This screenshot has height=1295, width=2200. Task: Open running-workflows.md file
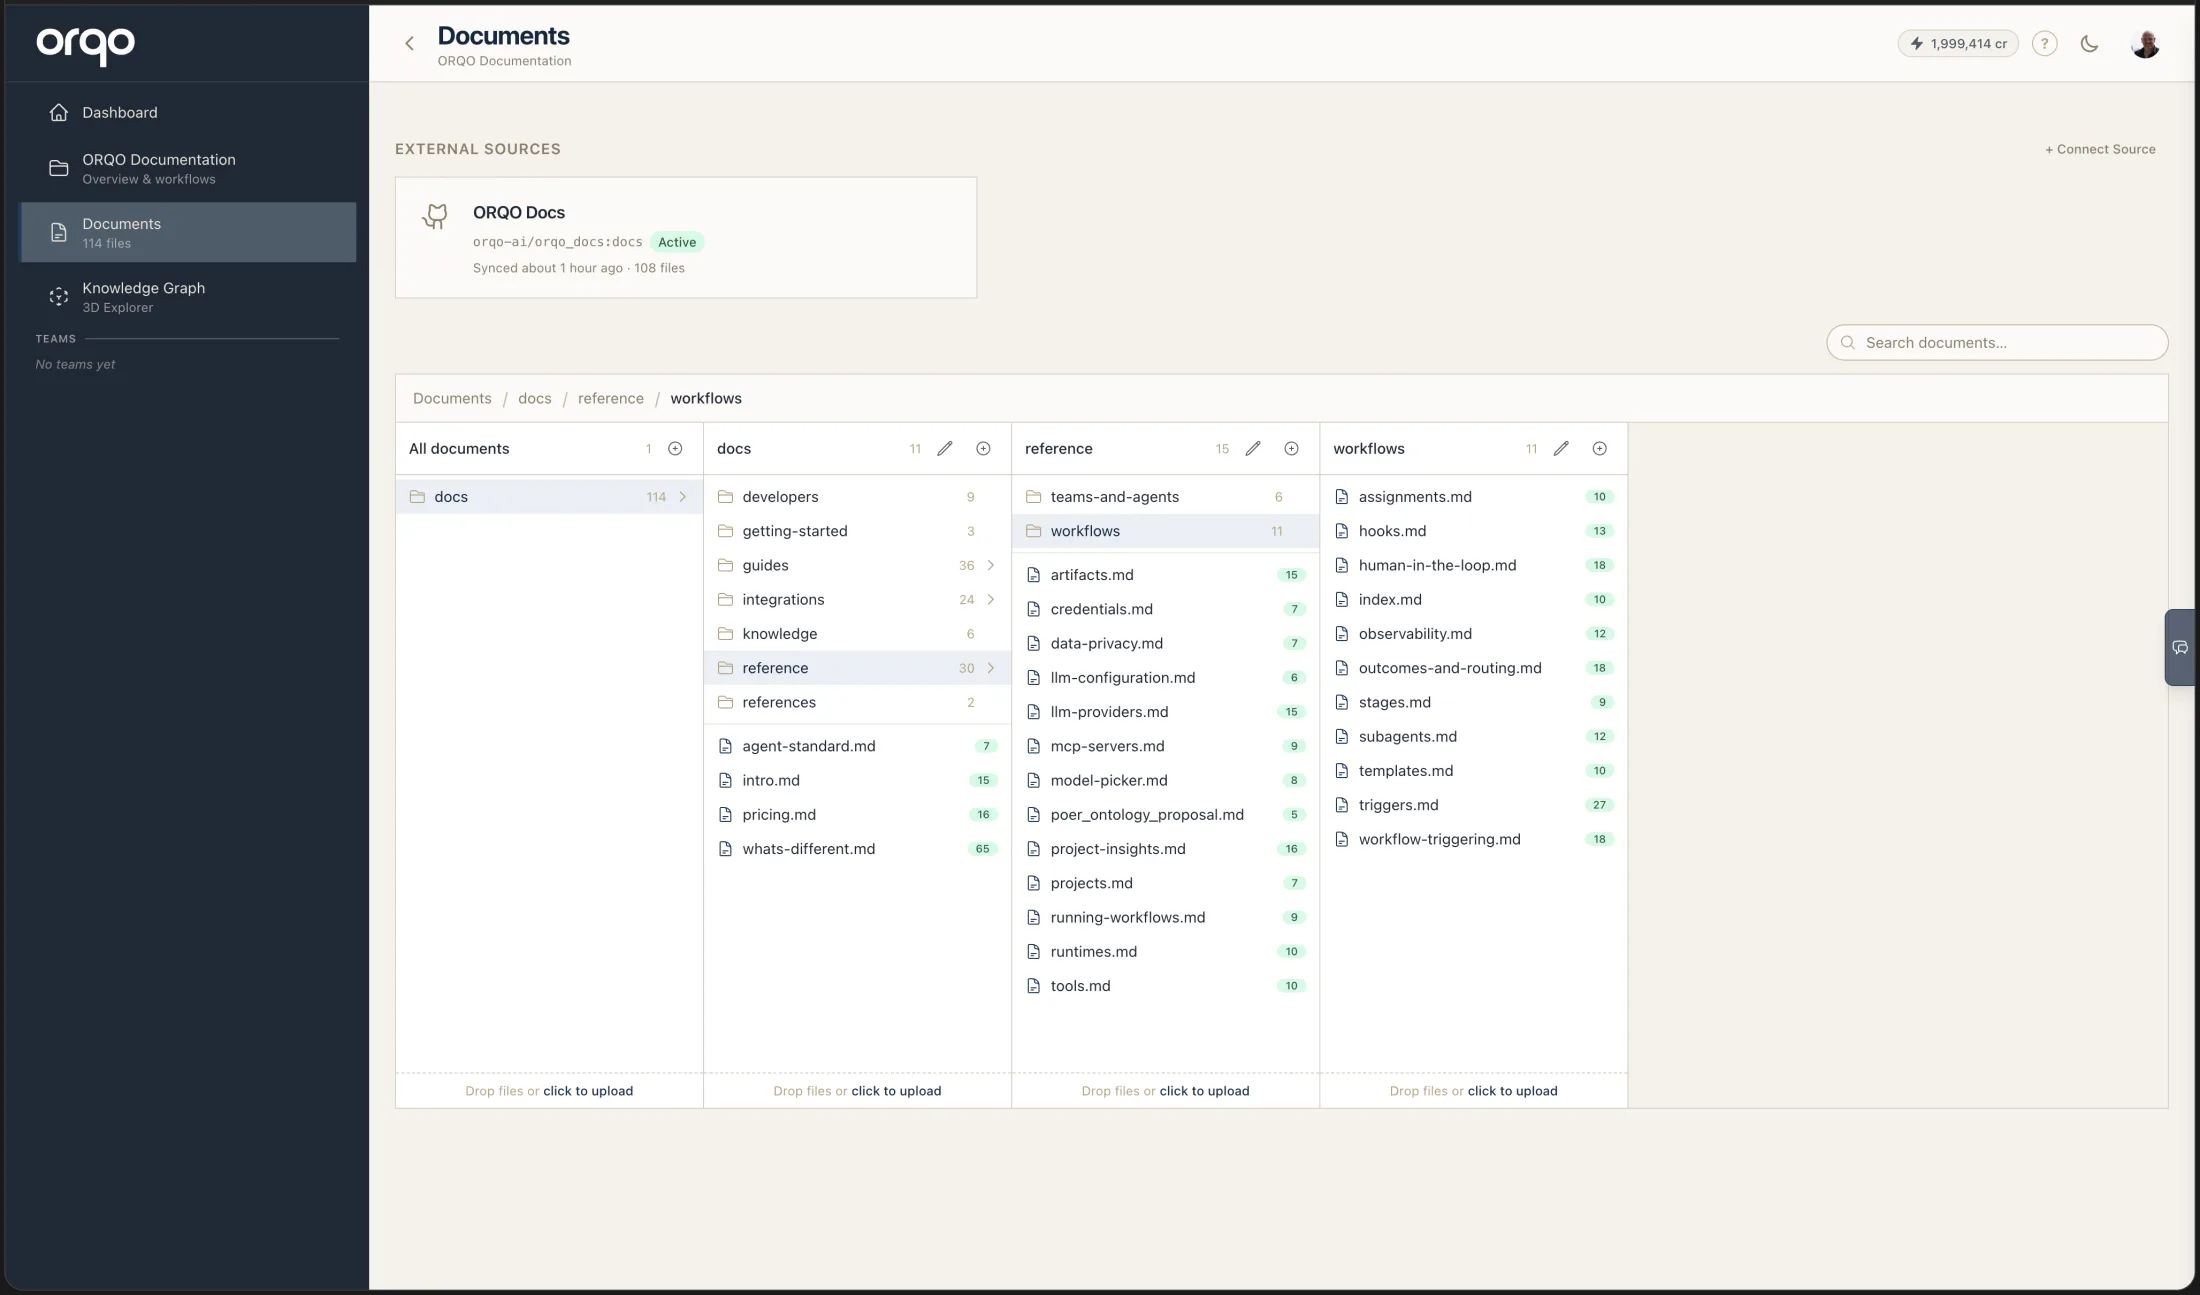(x=1165, y=917)
